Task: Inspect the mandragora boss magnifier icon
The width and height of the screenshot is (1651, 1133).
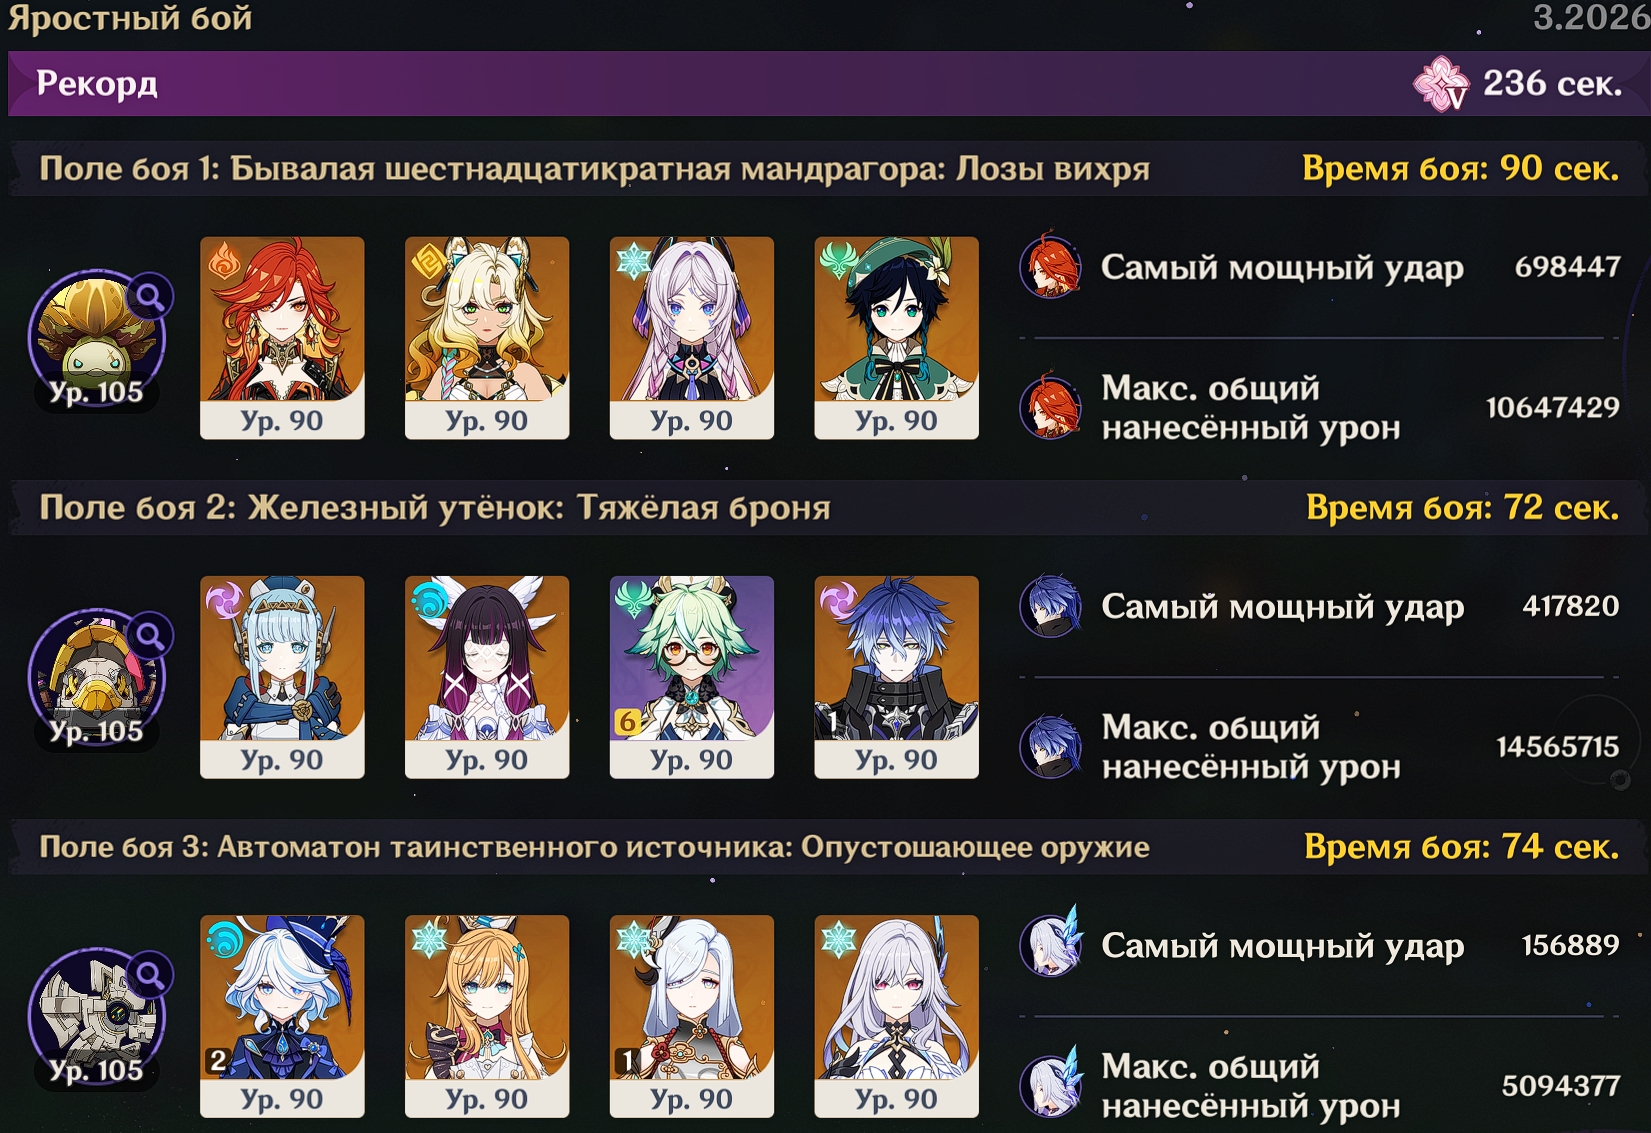Action: coord(150,296)
